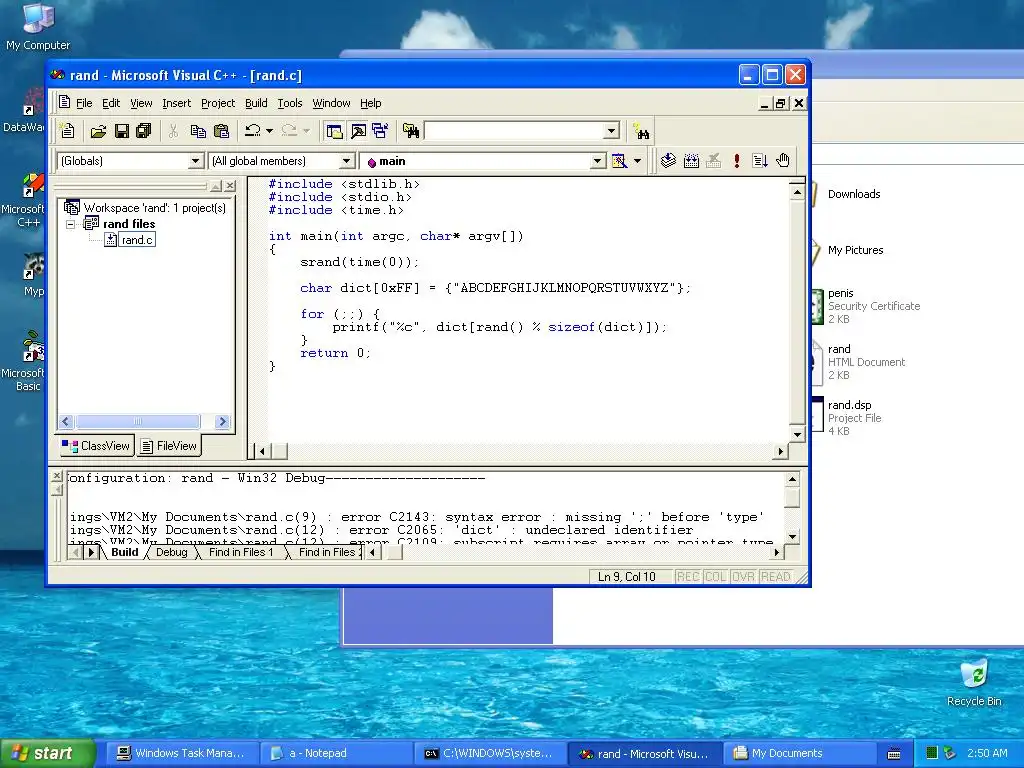
Task: Open the Tools menu
Action: pos(289,103)
